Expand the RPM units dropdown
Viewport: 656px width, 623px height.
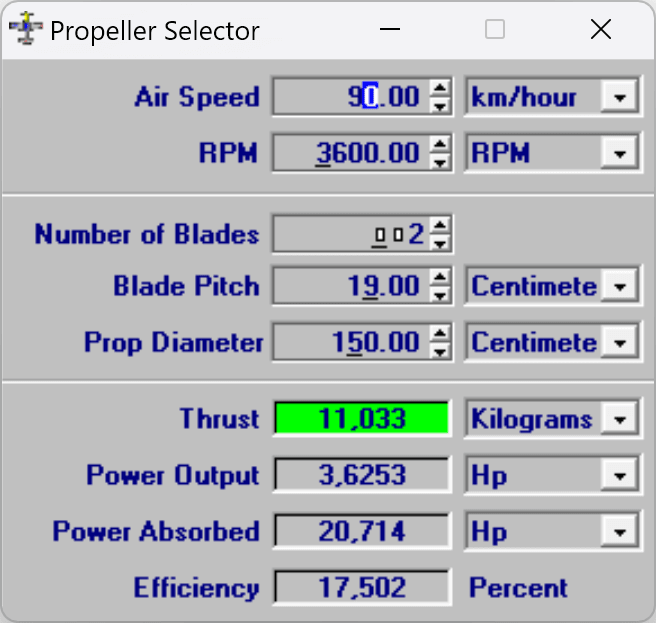[622, 154]
